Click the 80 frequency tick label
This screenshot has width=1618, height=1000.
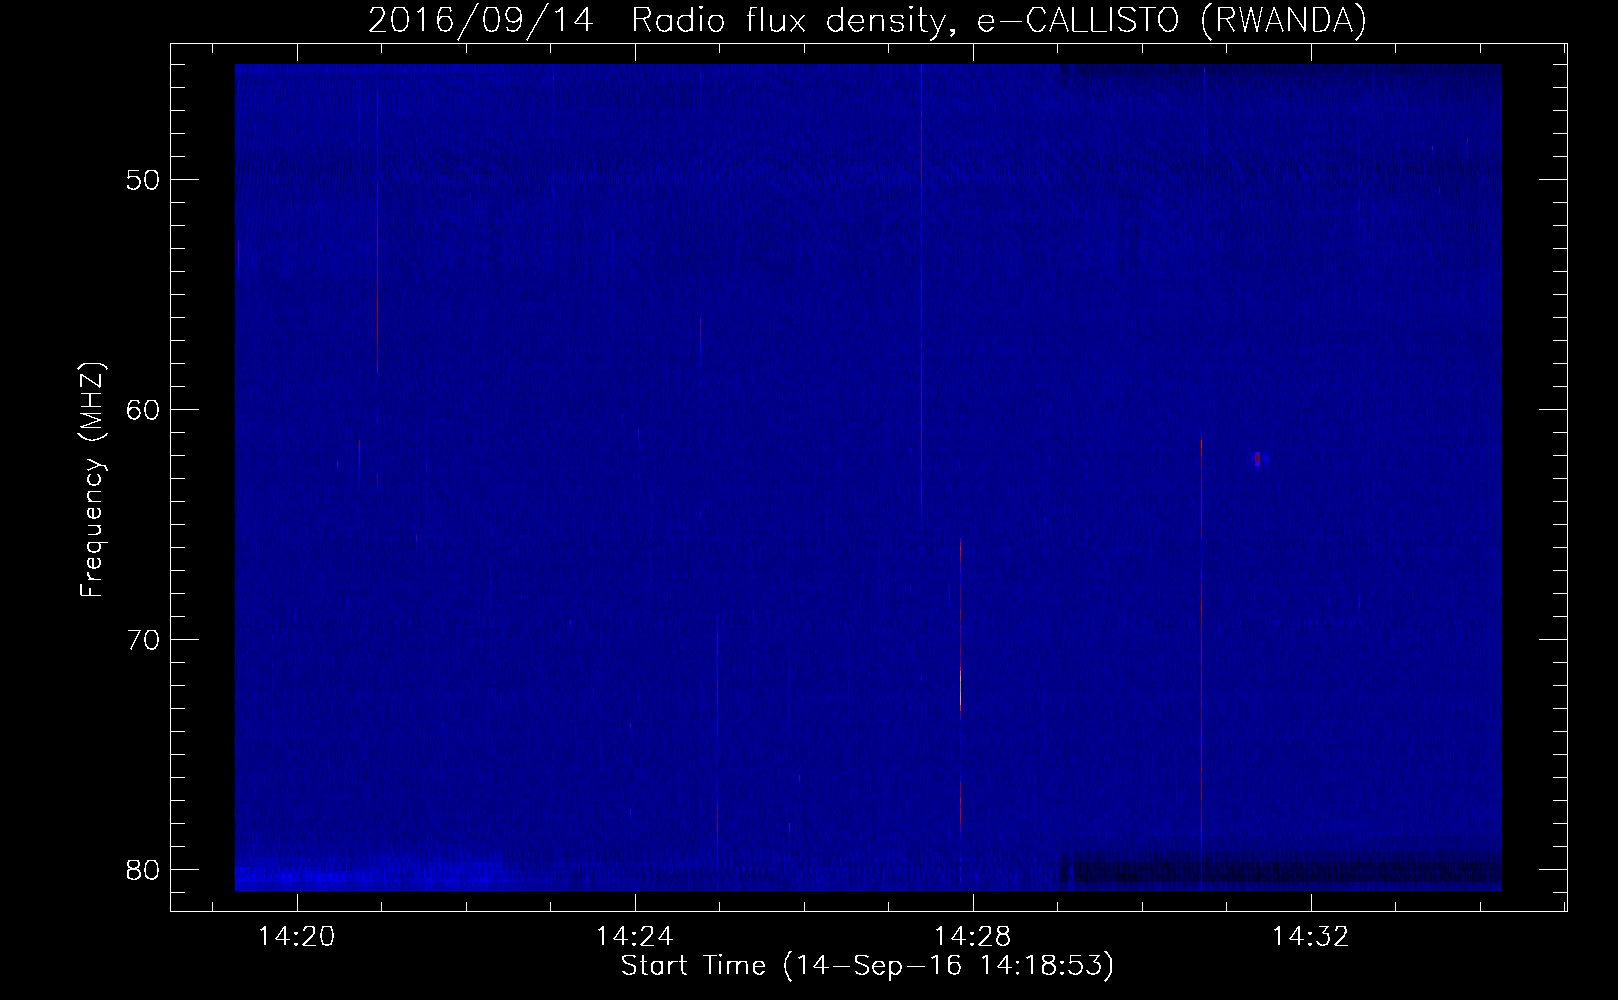[x=144, y=870]
